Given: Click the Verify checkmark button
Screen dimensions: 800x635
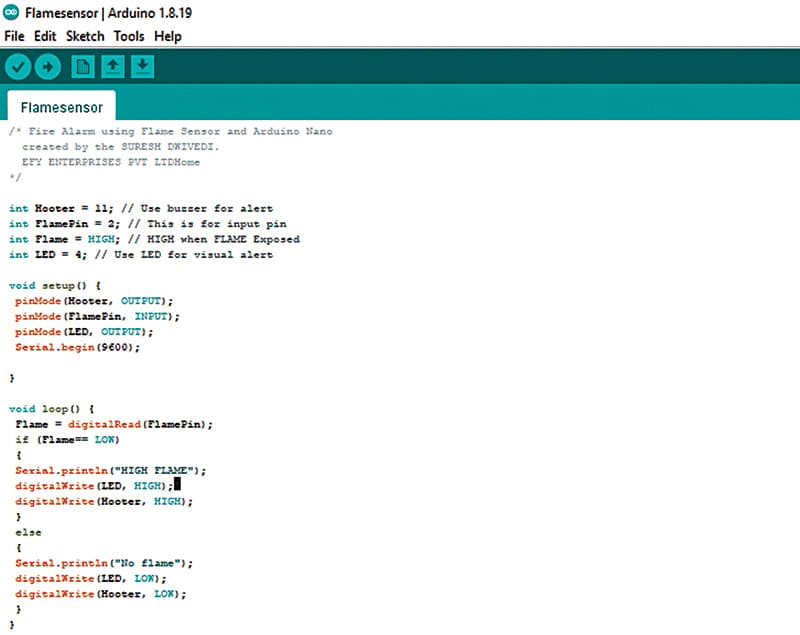Looking at the screenshot, I should point(18,67).
